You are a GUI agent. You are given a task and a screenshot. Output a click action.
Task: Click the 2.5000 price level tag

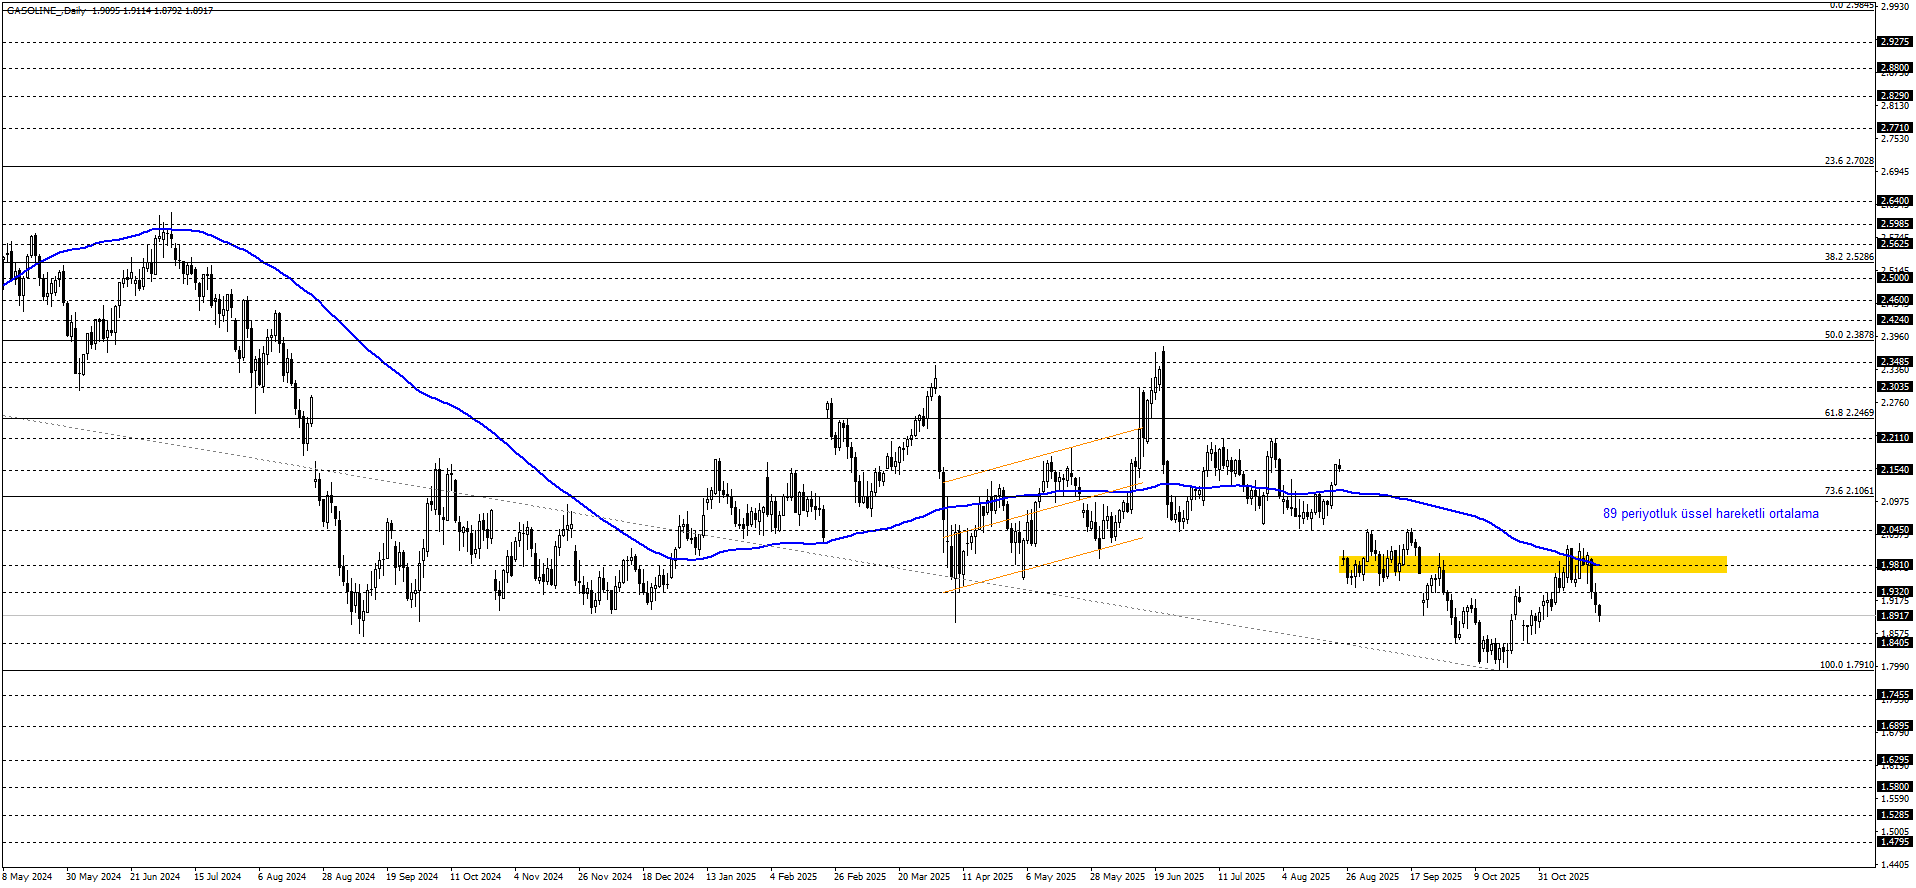(1895, 278)
